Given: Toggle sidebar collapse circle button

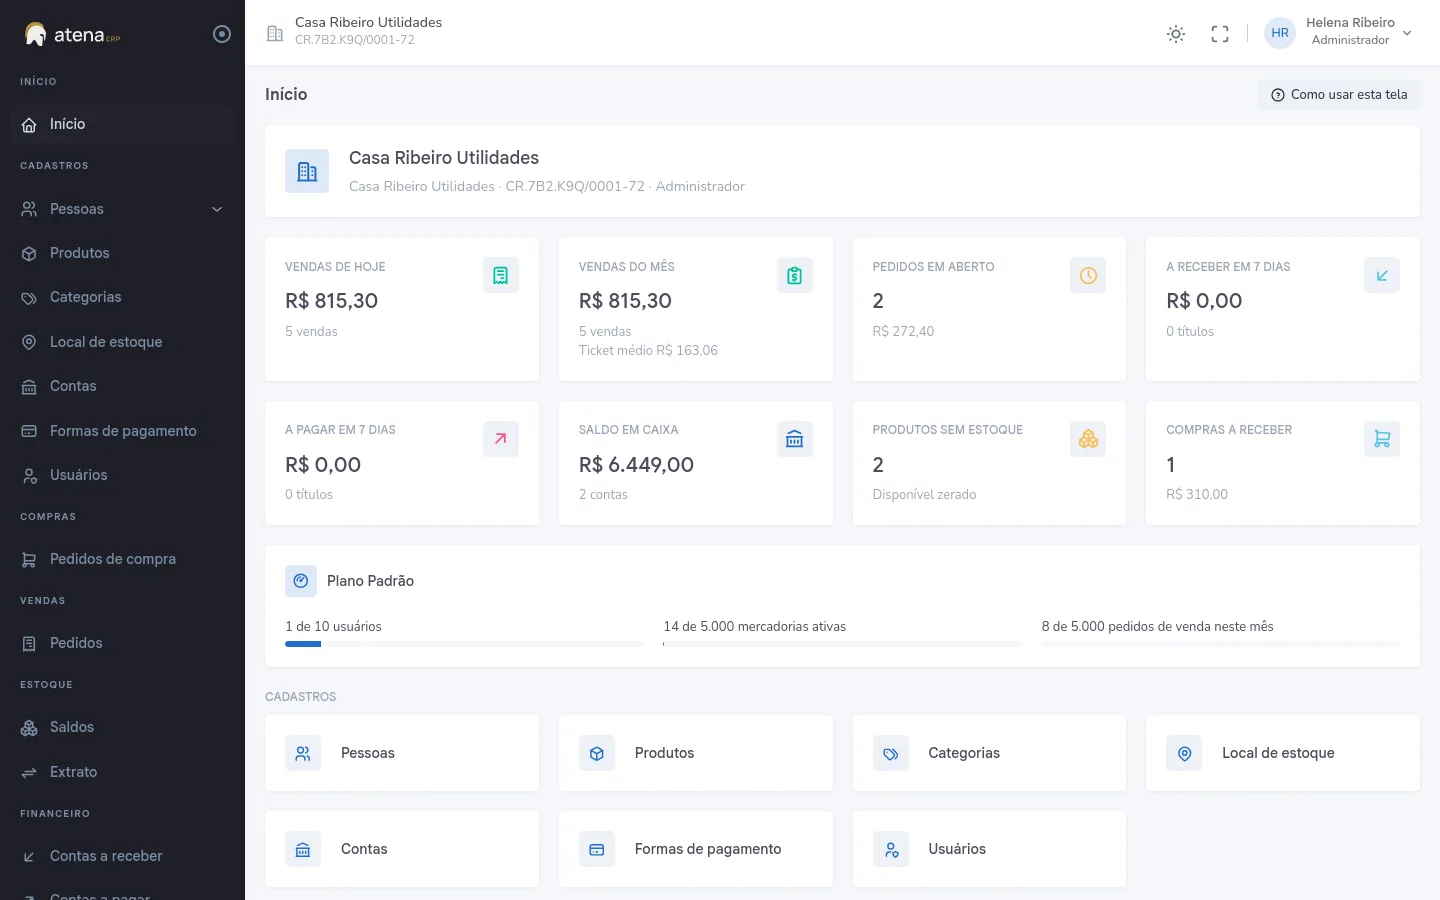Looking at the screenshot, I should pyautogui.click(x=222, y=34).
